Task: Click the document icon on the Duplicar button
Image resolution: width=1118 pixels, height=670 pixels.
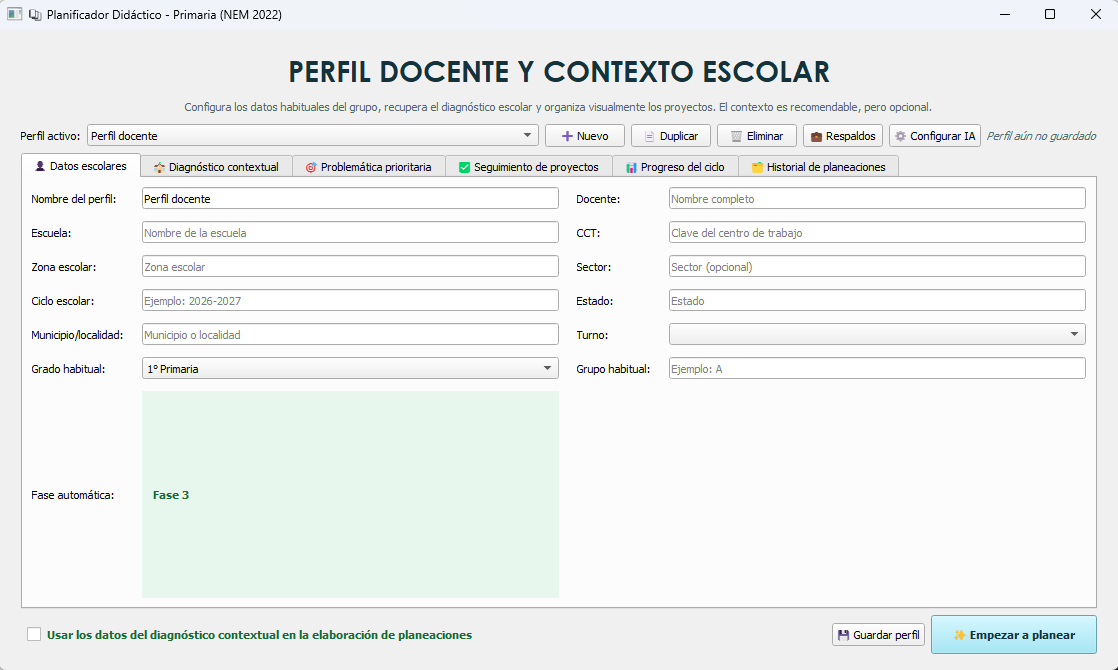Action: [650, 136]
